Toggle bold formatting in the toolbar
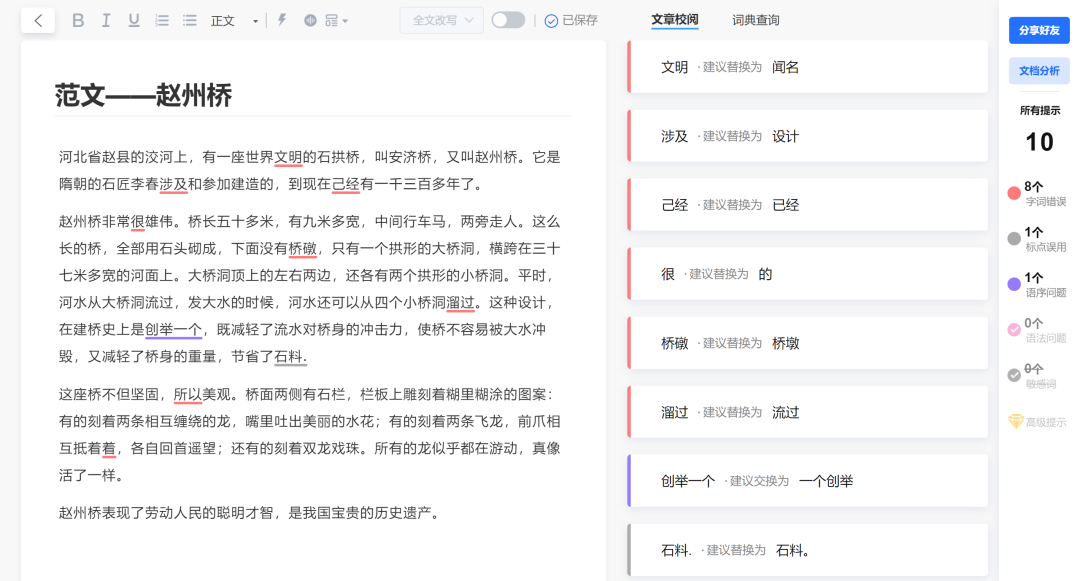 tap(78, 19)
